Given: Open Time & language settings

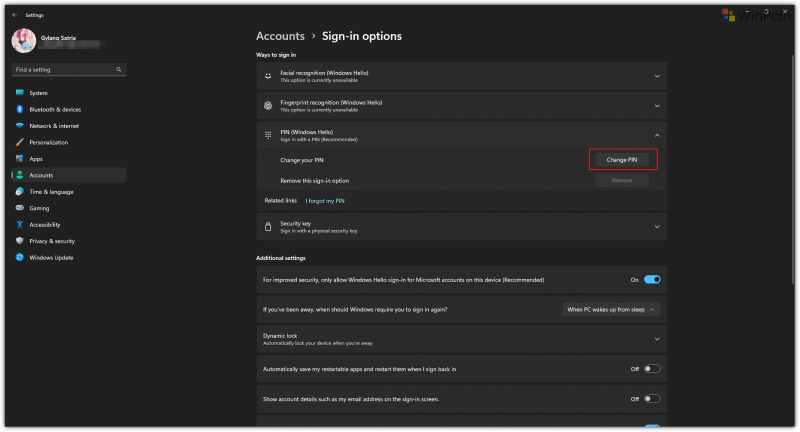Looking at the screenshot, I should point(51,192).
